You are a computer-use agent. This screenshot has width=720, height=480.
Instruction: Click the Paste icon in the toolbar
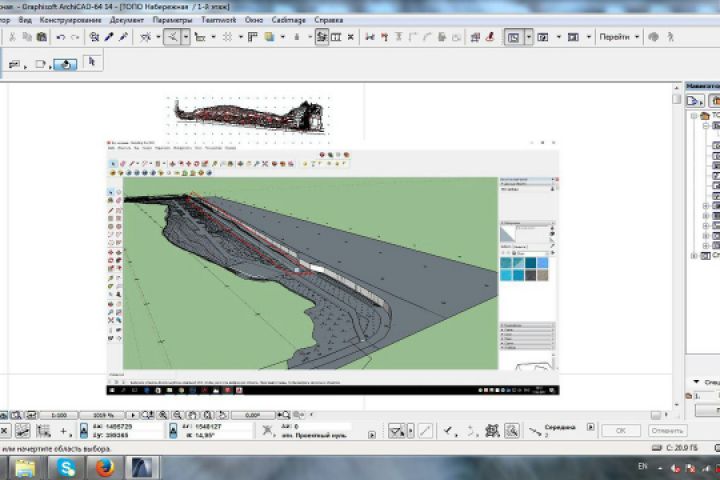(x=41, y=37)
